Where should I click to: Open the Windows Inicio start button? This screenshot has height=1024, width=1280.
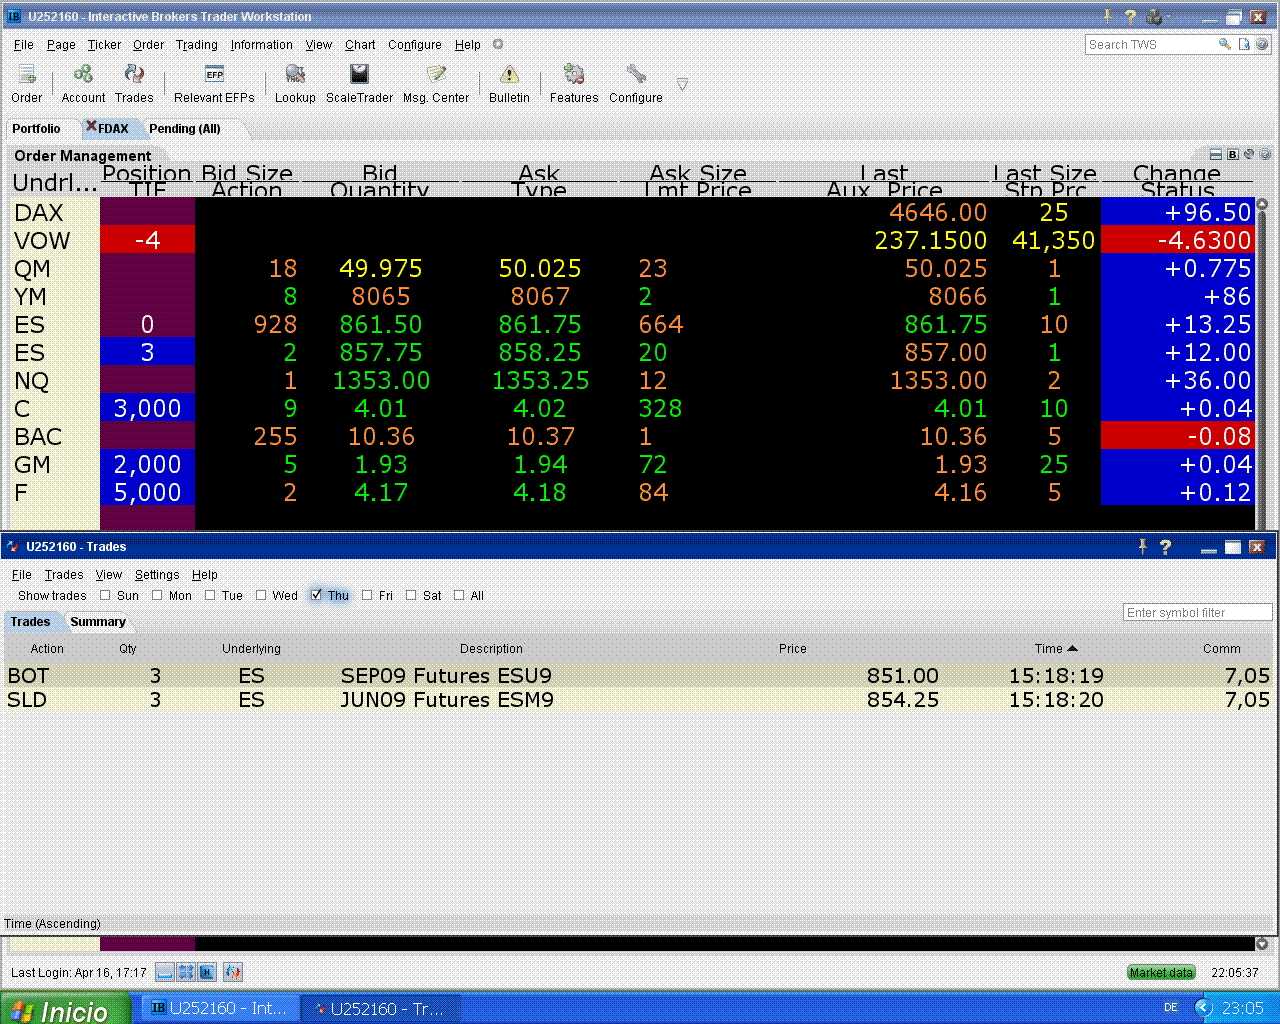coord(65,1009)
